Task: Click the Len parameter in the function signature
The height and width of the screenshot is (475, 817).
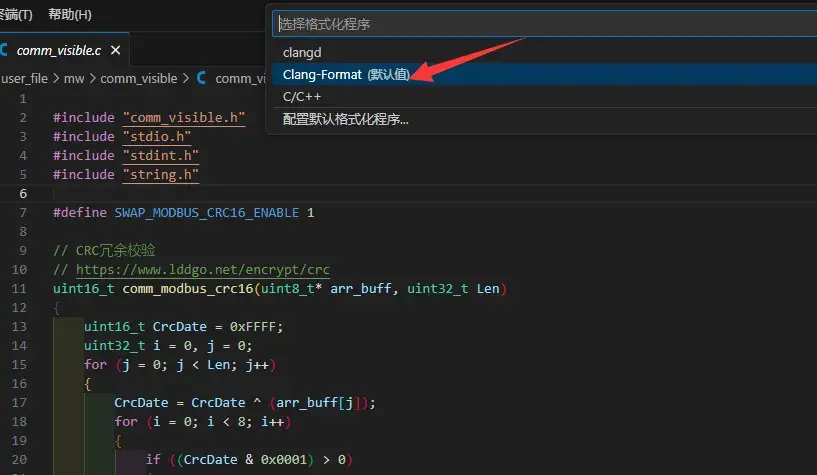Action: click(488, 289)
